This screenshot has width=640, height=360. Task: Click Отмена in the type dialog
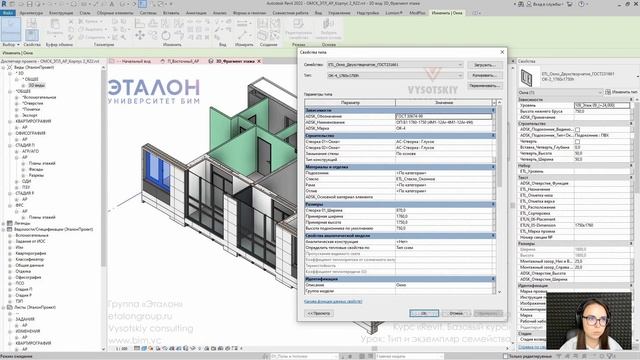pos(456,313)
